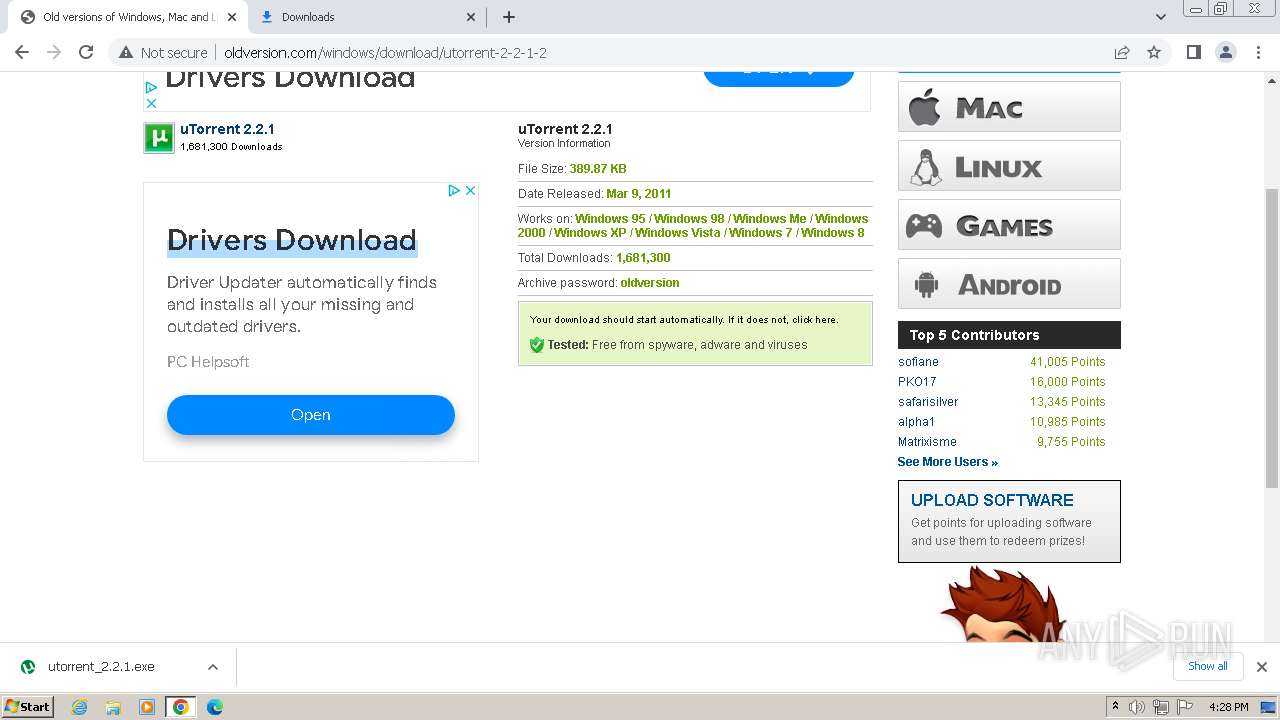Open Chrome profile avatar
Screen dimensions: 1280x720
click(x=1225, y=52)
